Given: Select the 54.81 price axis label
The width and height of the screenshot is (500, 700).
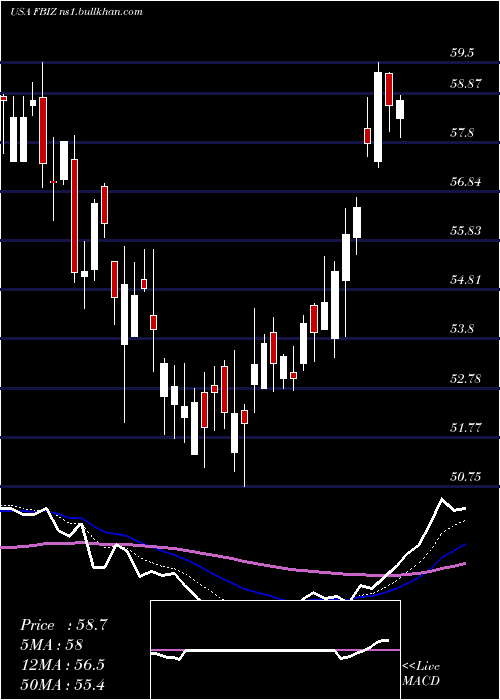Looking at the screenshot, I should point(466,280).
